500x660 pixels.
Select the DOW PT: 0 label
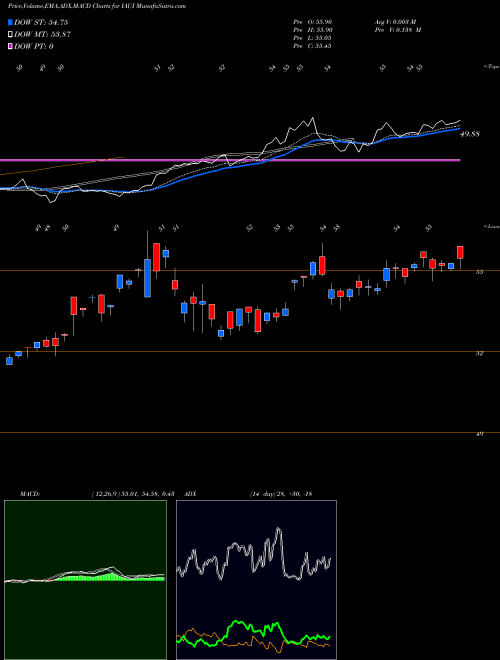pyautogui.click(x=34, y=46)
